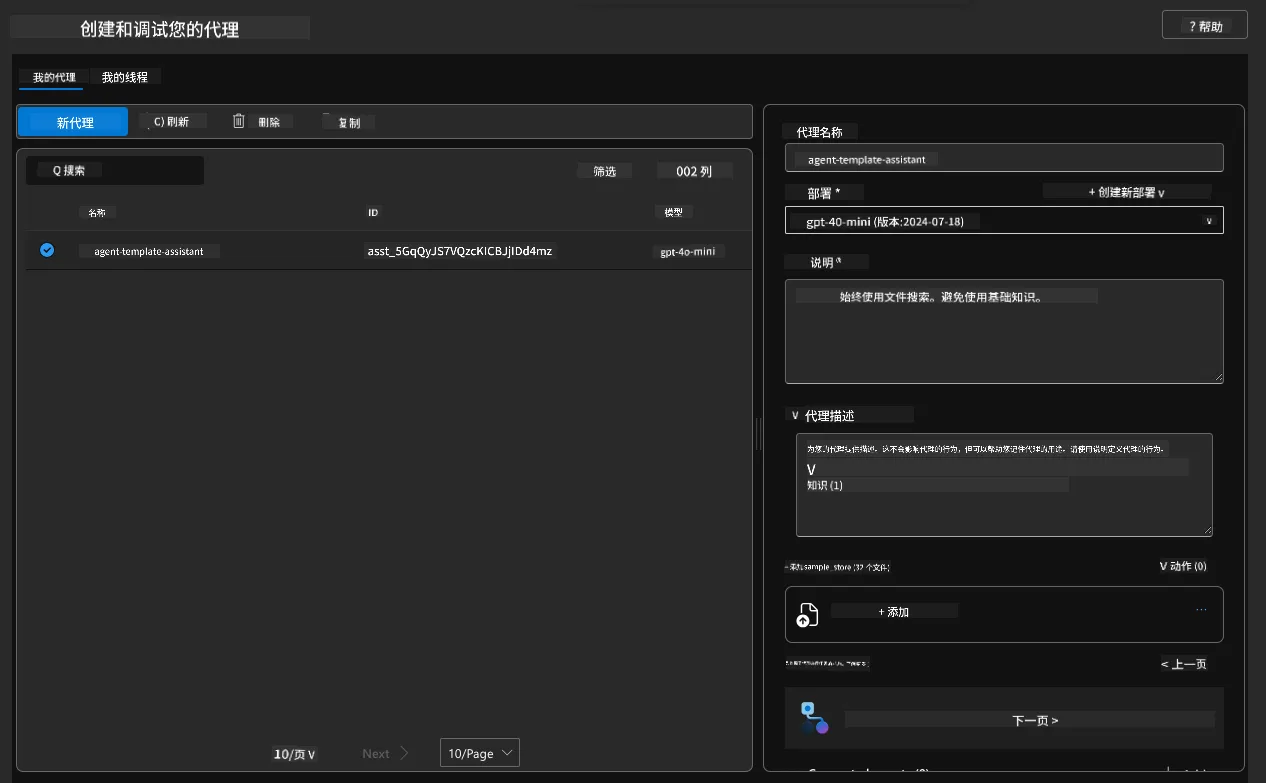Click the refresh 刷新 icon
This screenshot has height=783, width=1266.
158,121
